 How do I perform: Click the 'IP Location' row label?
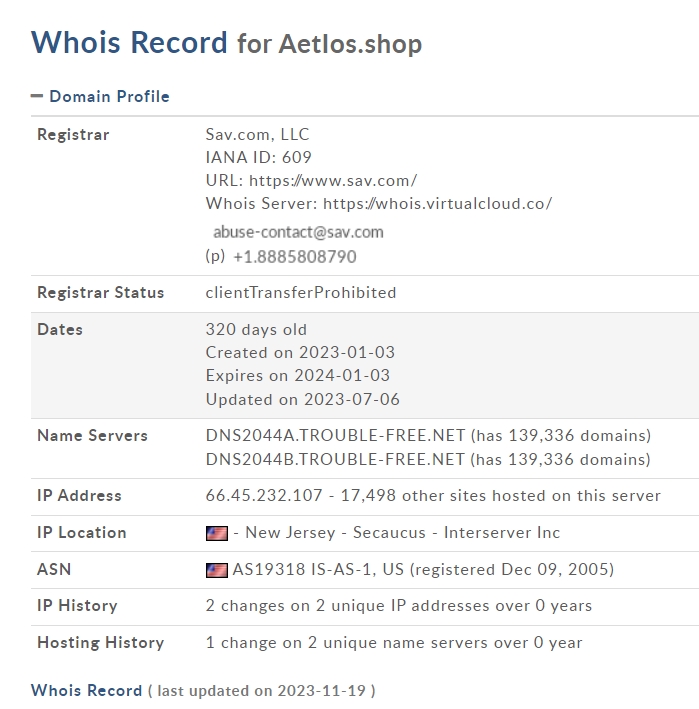point(81,533)
